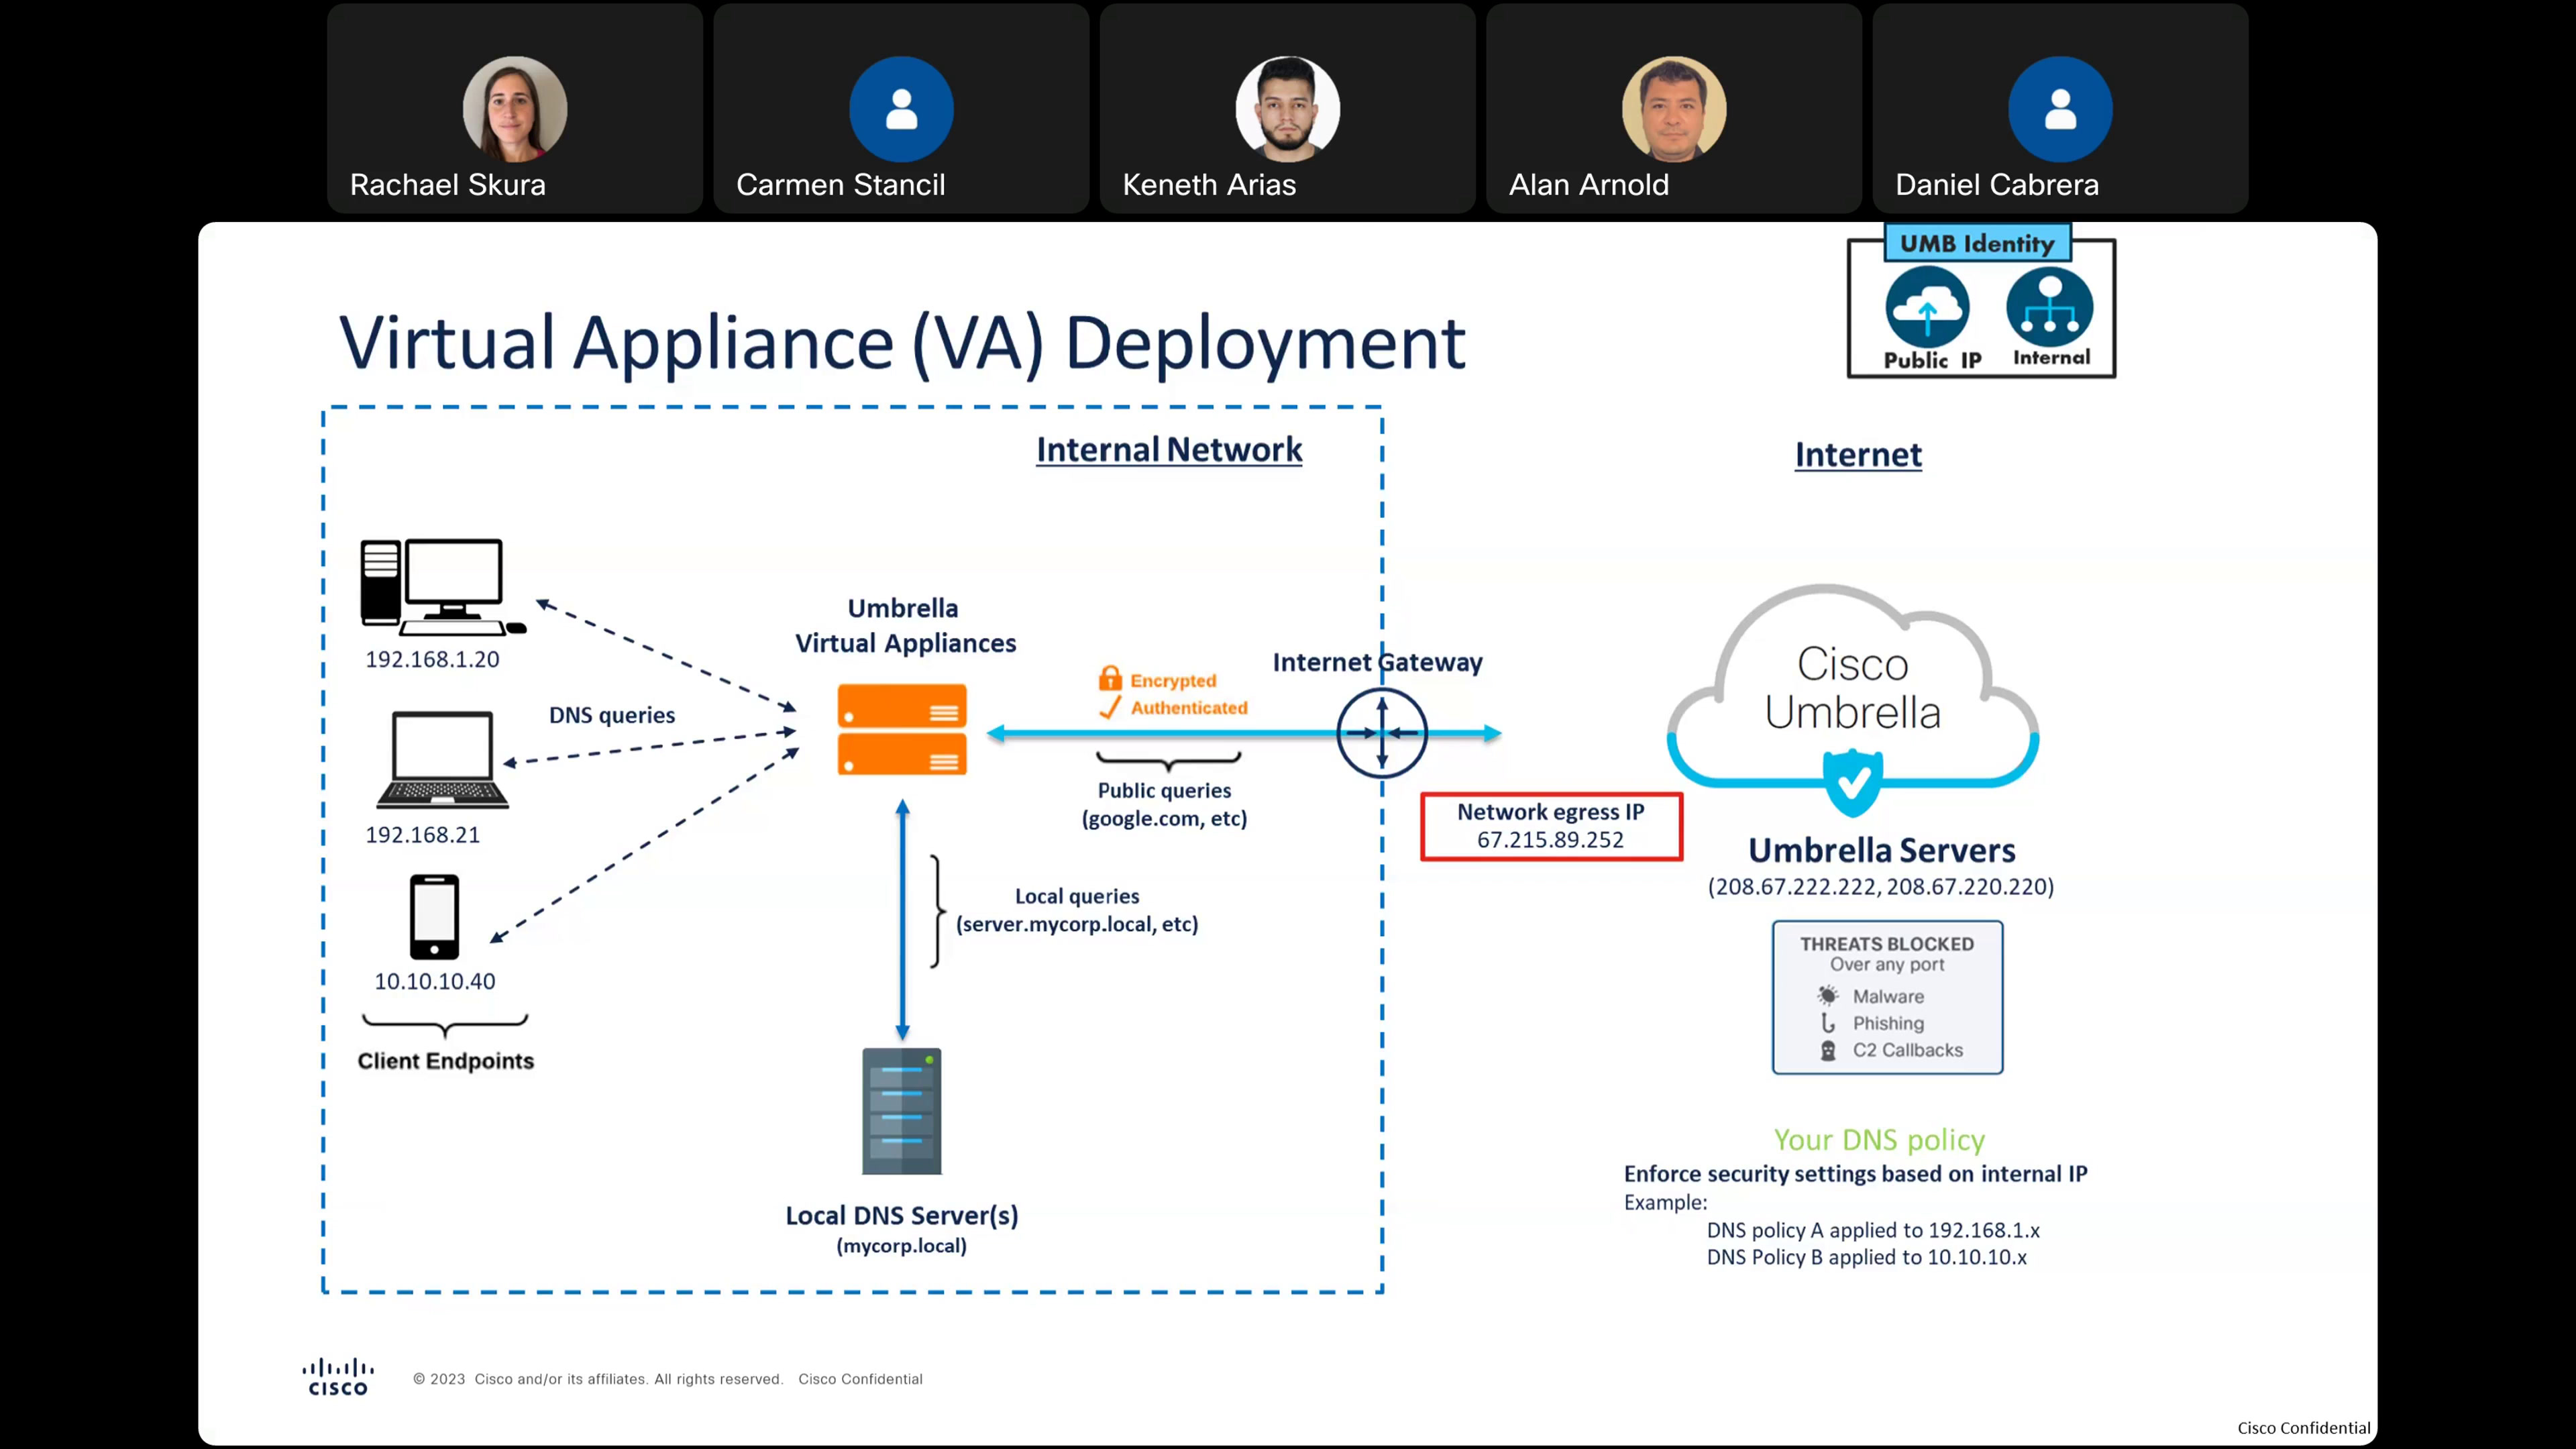Click the 'Client Endpoints' label

point(446,1061)
